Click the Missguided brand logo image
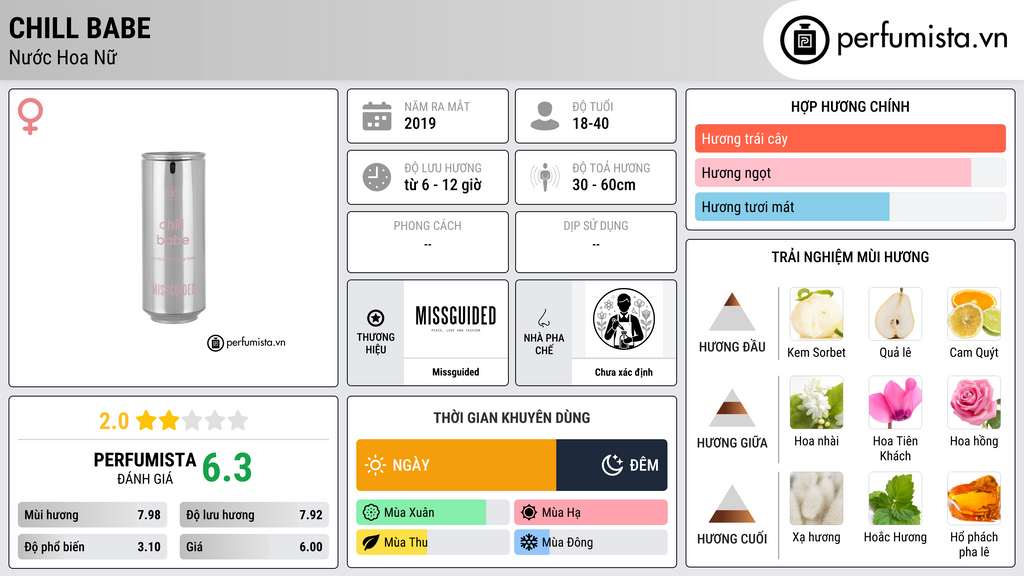 coord(456,319)
